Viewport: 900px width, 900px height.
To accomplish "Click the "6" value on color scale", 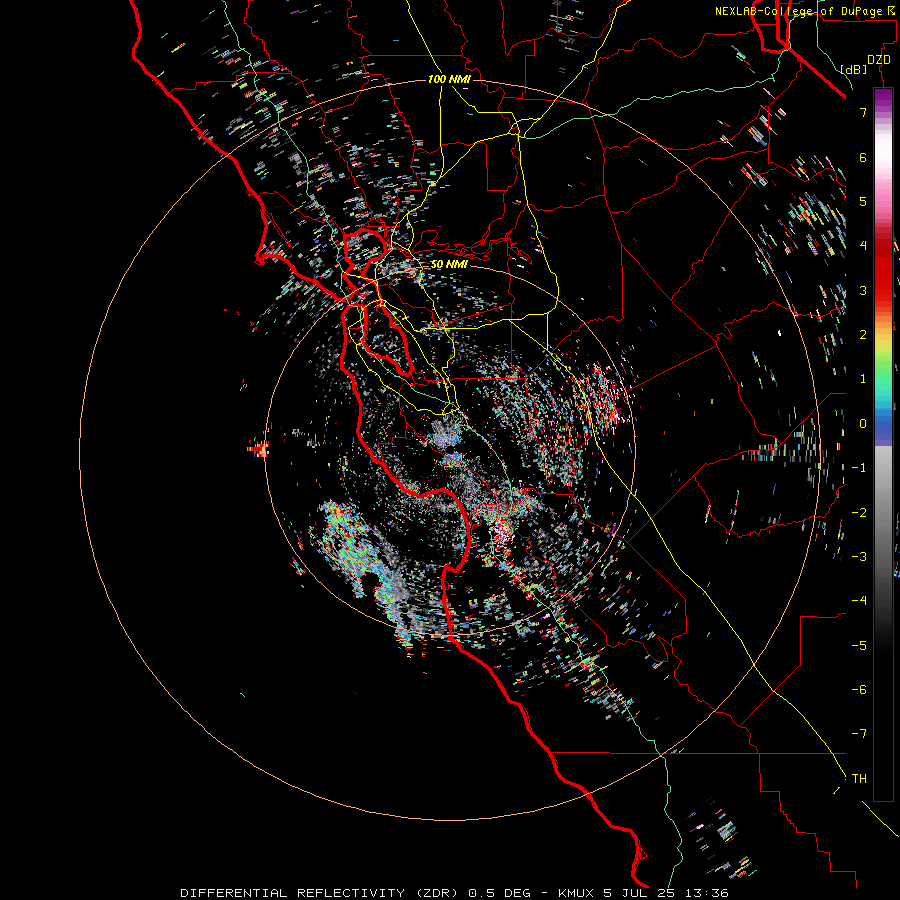I will tap(863, 157).
